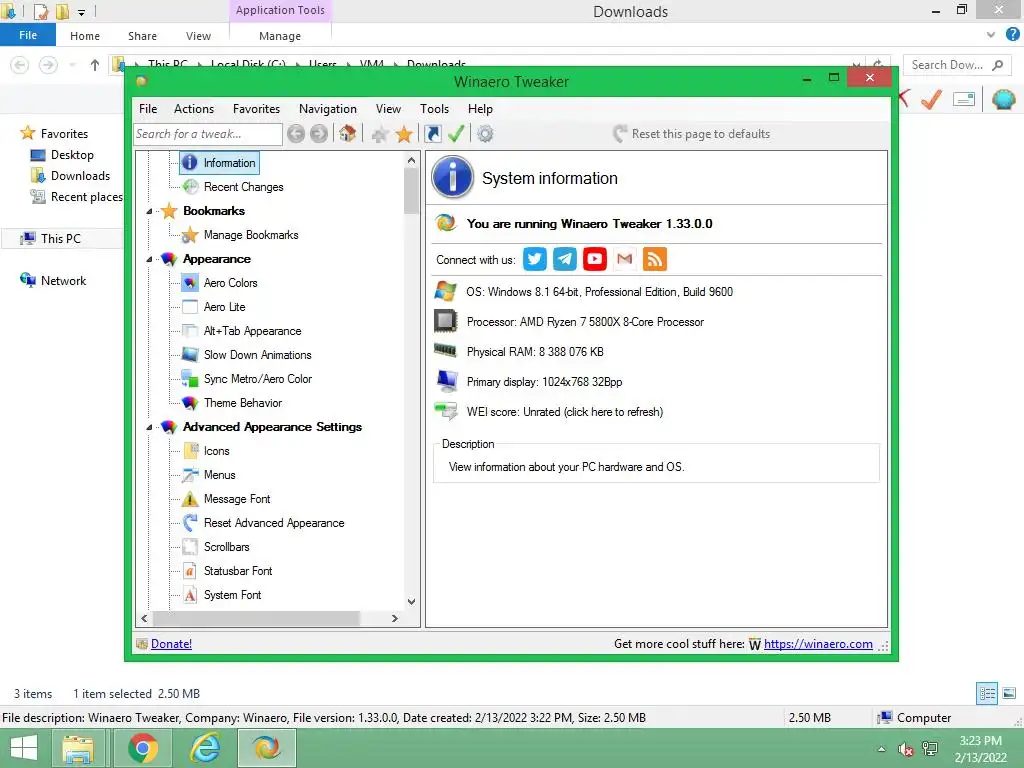Click the blue System information icon

[452, 177]
